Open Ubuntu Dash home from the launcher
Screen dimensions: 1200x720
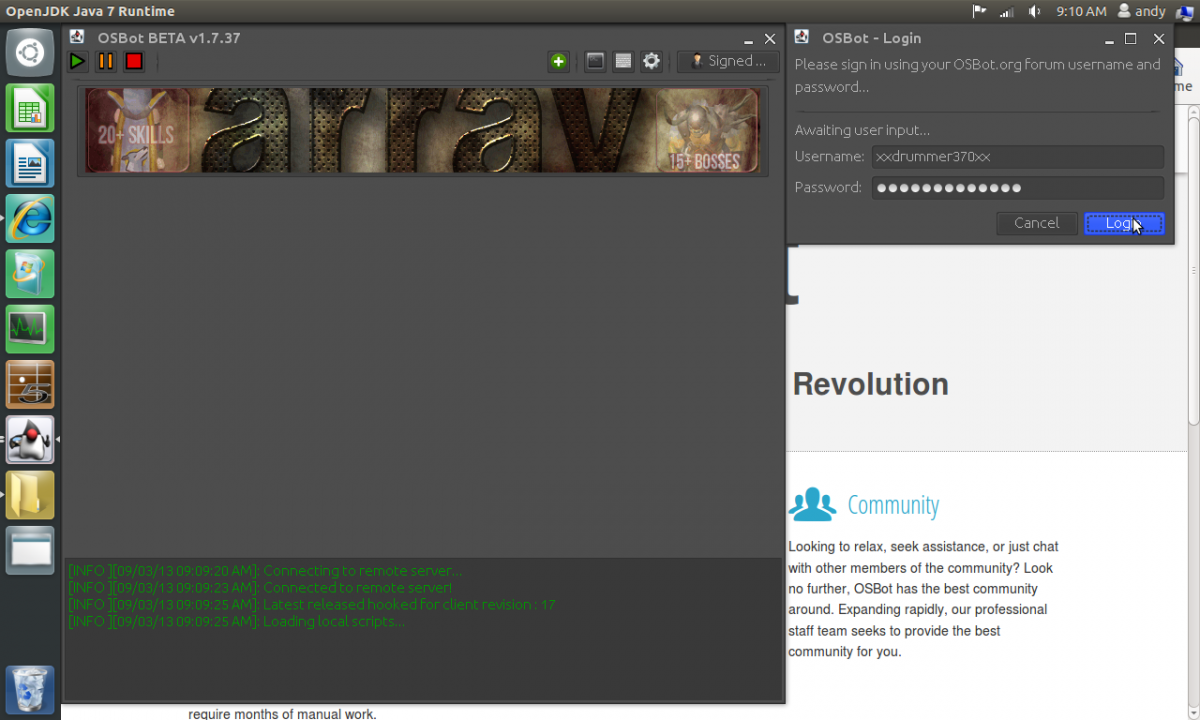30,53
